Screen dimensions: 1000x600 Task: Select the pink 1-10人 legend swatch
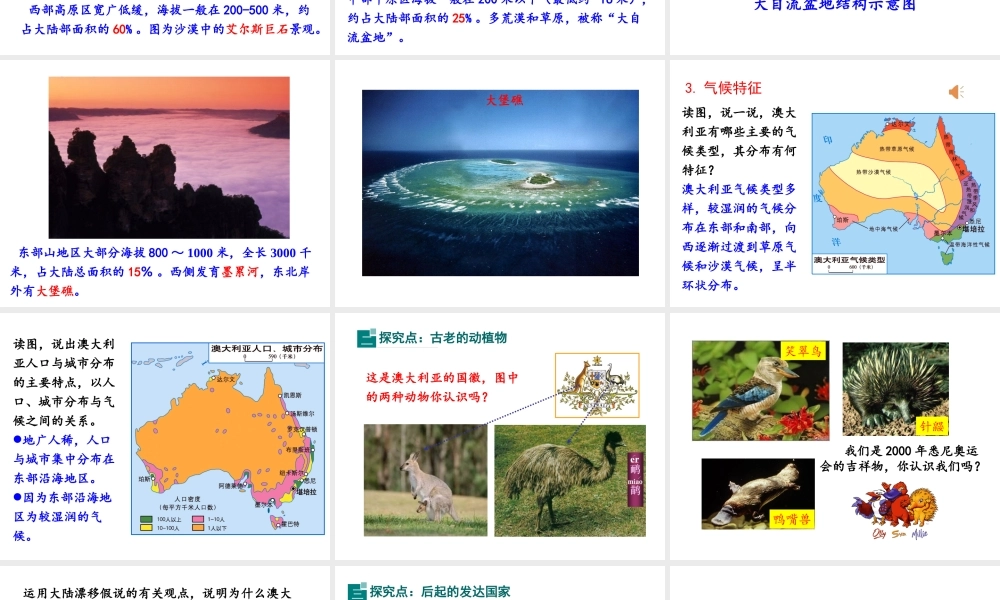coord(198,519)
